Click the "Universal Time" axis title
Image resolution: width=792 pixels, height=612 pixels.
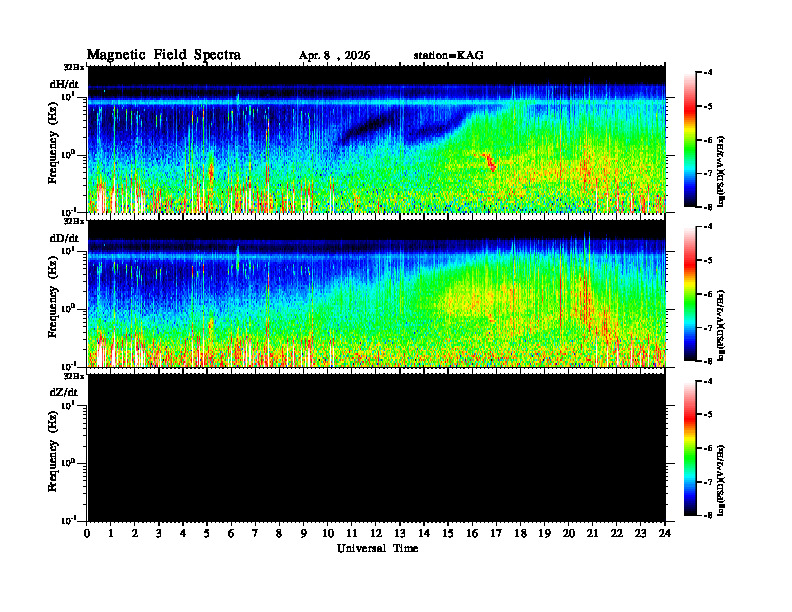(377, 548)
